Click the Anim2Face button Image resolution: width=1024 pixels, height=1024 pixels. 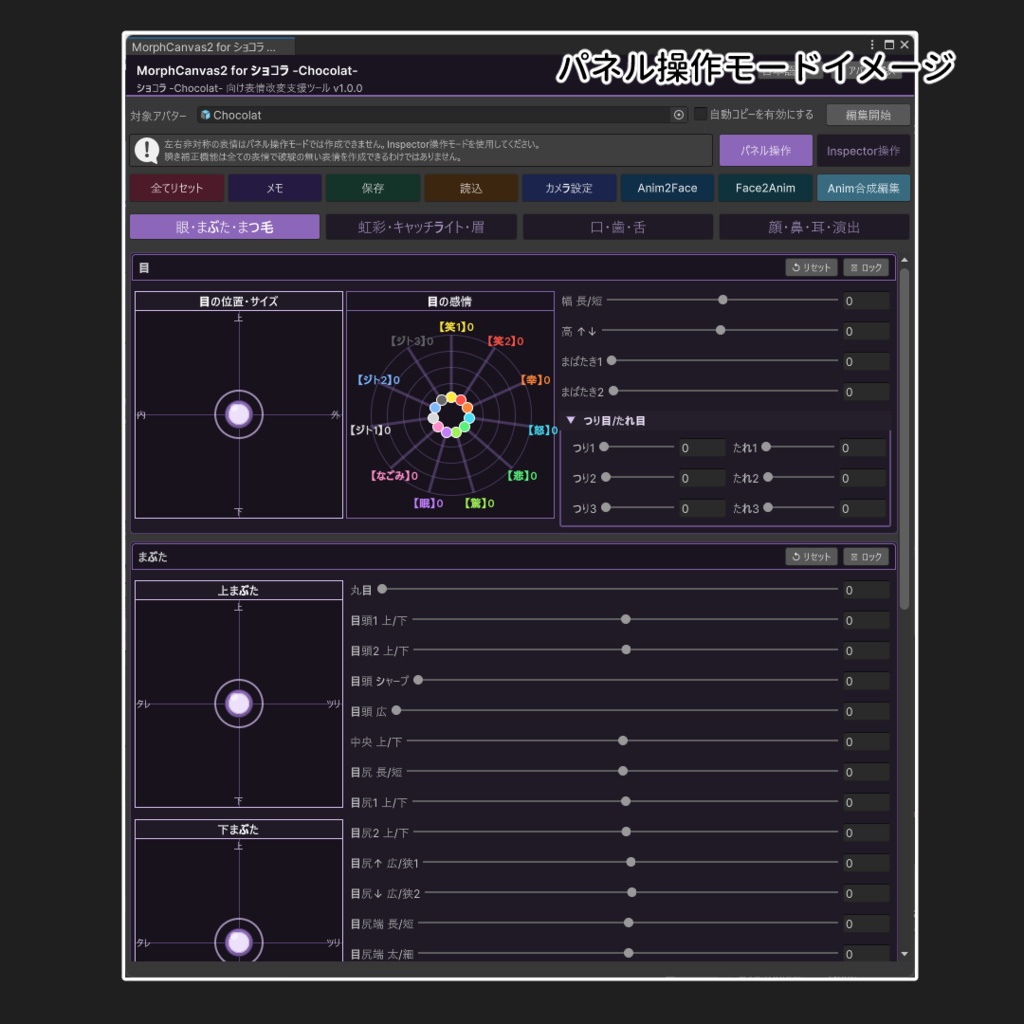(667, 188)
